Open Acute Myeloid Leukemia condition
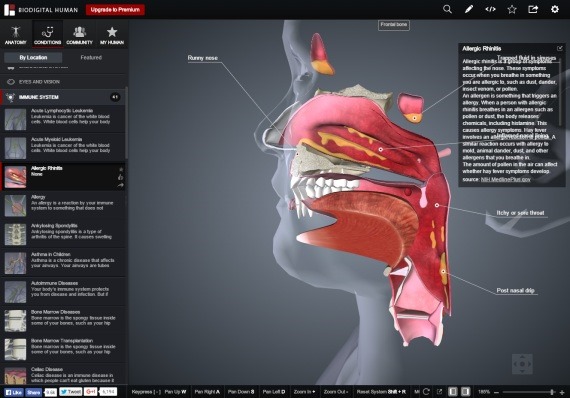Viewport: 570px width, 398px height. pyautogui.click(x=63, y=147)
